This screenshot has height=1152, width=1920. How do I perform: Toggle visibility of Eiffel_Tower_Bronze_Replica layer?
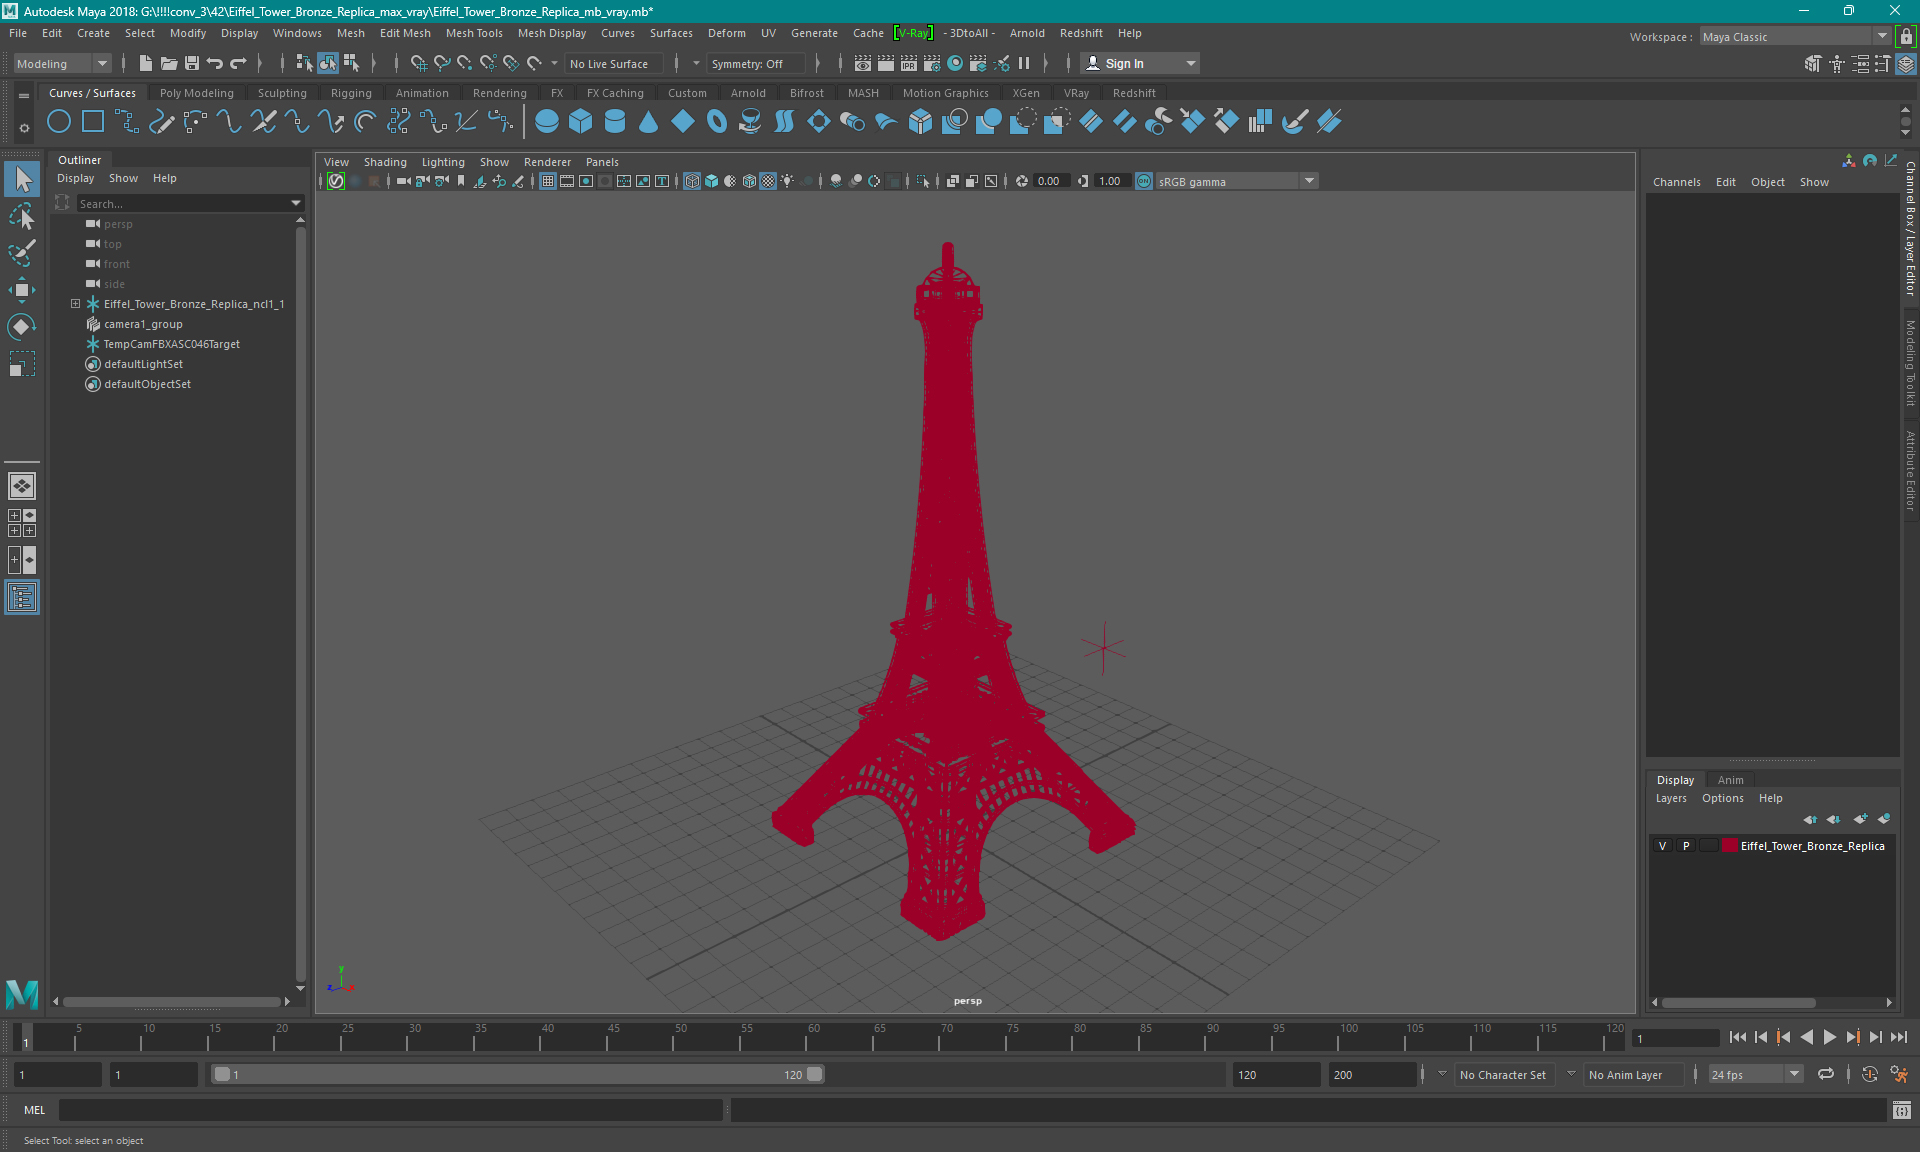pyautogui.click(x=1662, y=846)
